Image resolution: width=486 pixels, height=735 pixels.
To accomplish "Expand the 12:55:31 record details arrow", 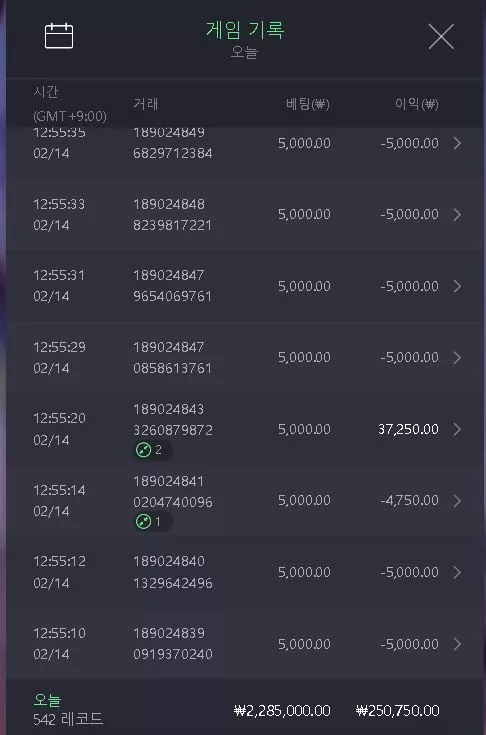I will (x=457, y=286).
